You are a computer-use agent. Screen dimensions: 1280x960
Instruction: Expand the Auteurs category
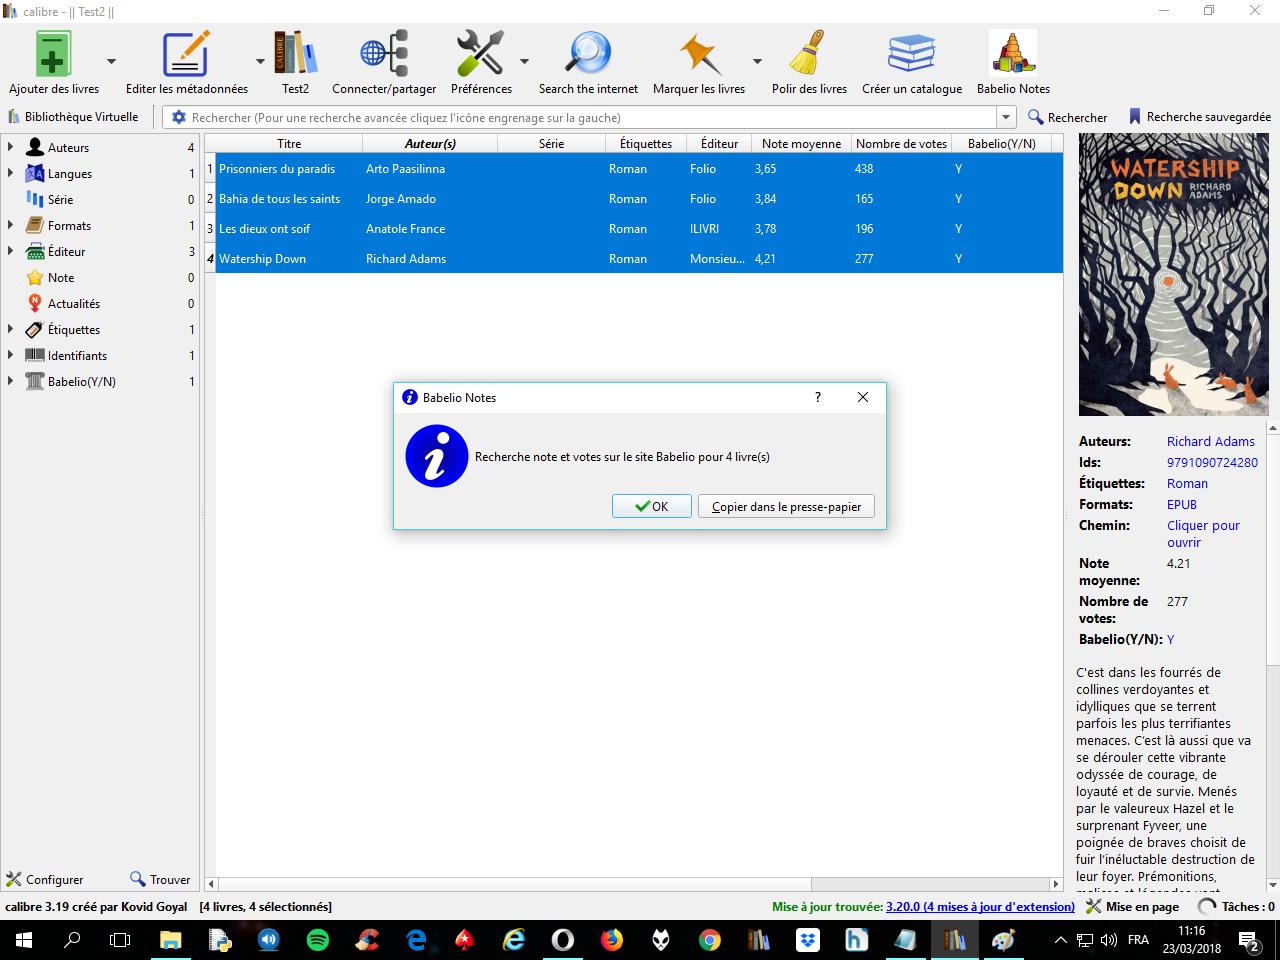[x=10, y=147]
